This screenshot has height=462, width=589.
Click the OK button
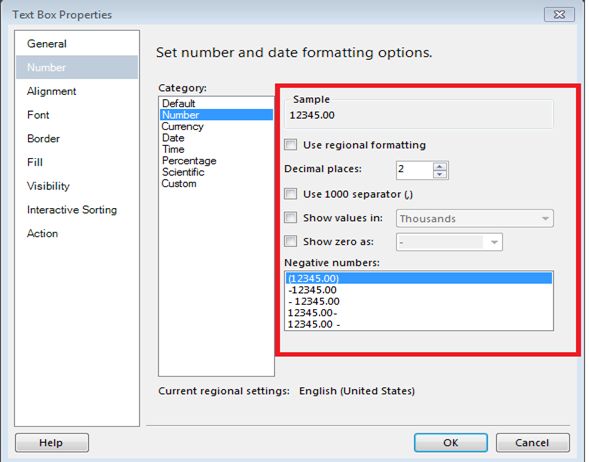[450, 442]
